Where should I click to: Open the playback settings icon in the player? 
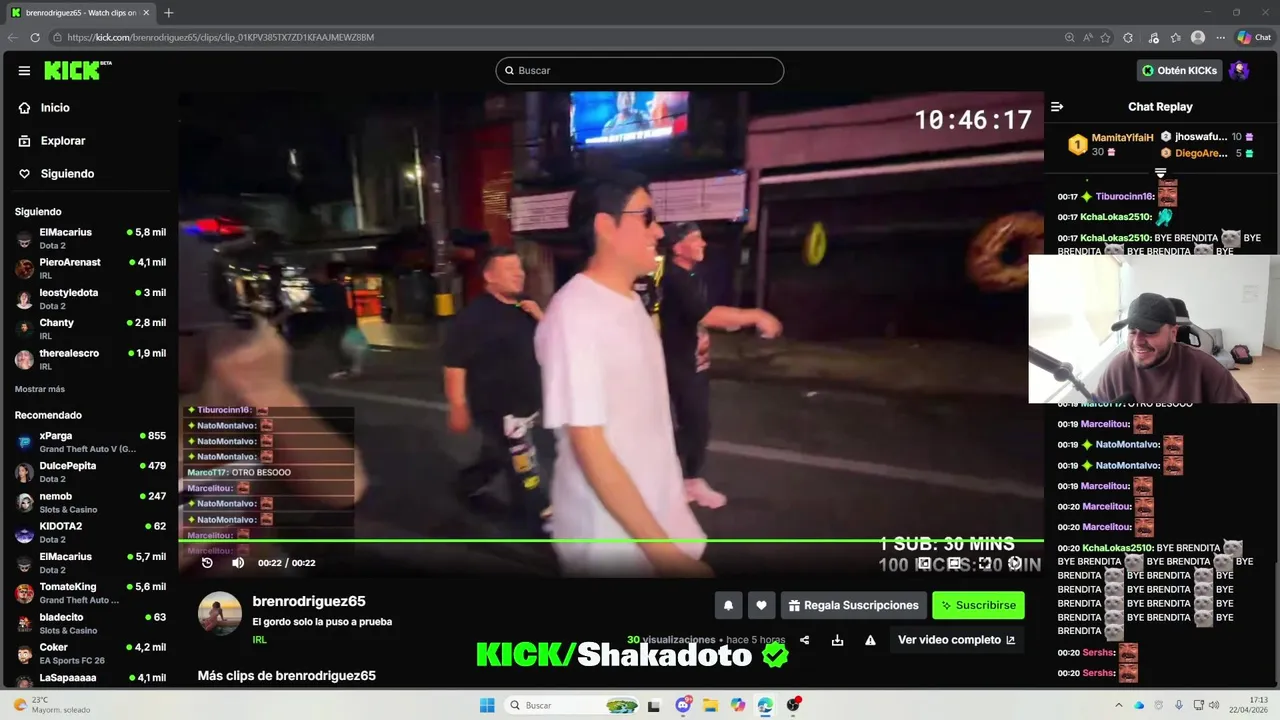click(1015, 563)
